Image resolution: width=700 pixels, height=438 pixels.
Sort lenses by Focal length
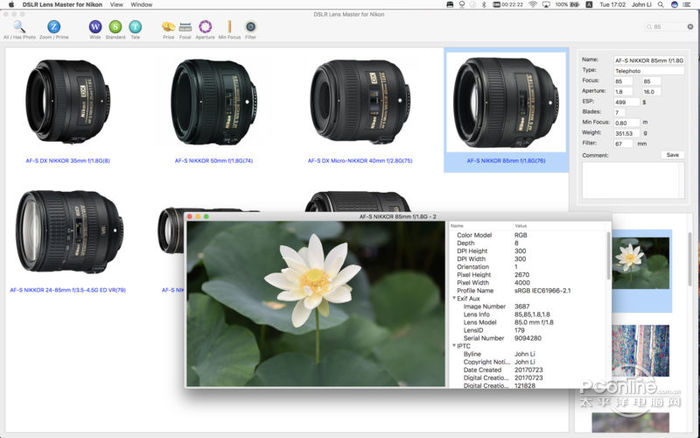185,27
